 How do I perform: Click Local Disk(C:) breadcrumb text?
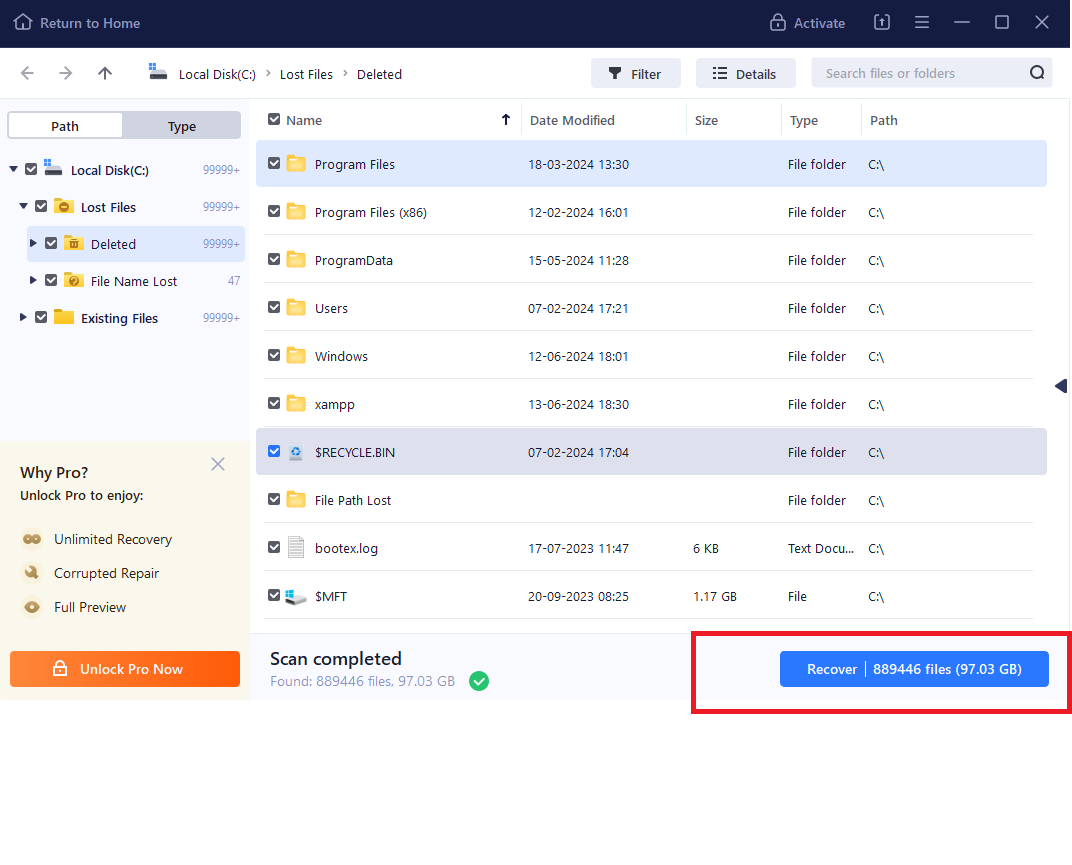pyautogui.click(x=217, y=74)
